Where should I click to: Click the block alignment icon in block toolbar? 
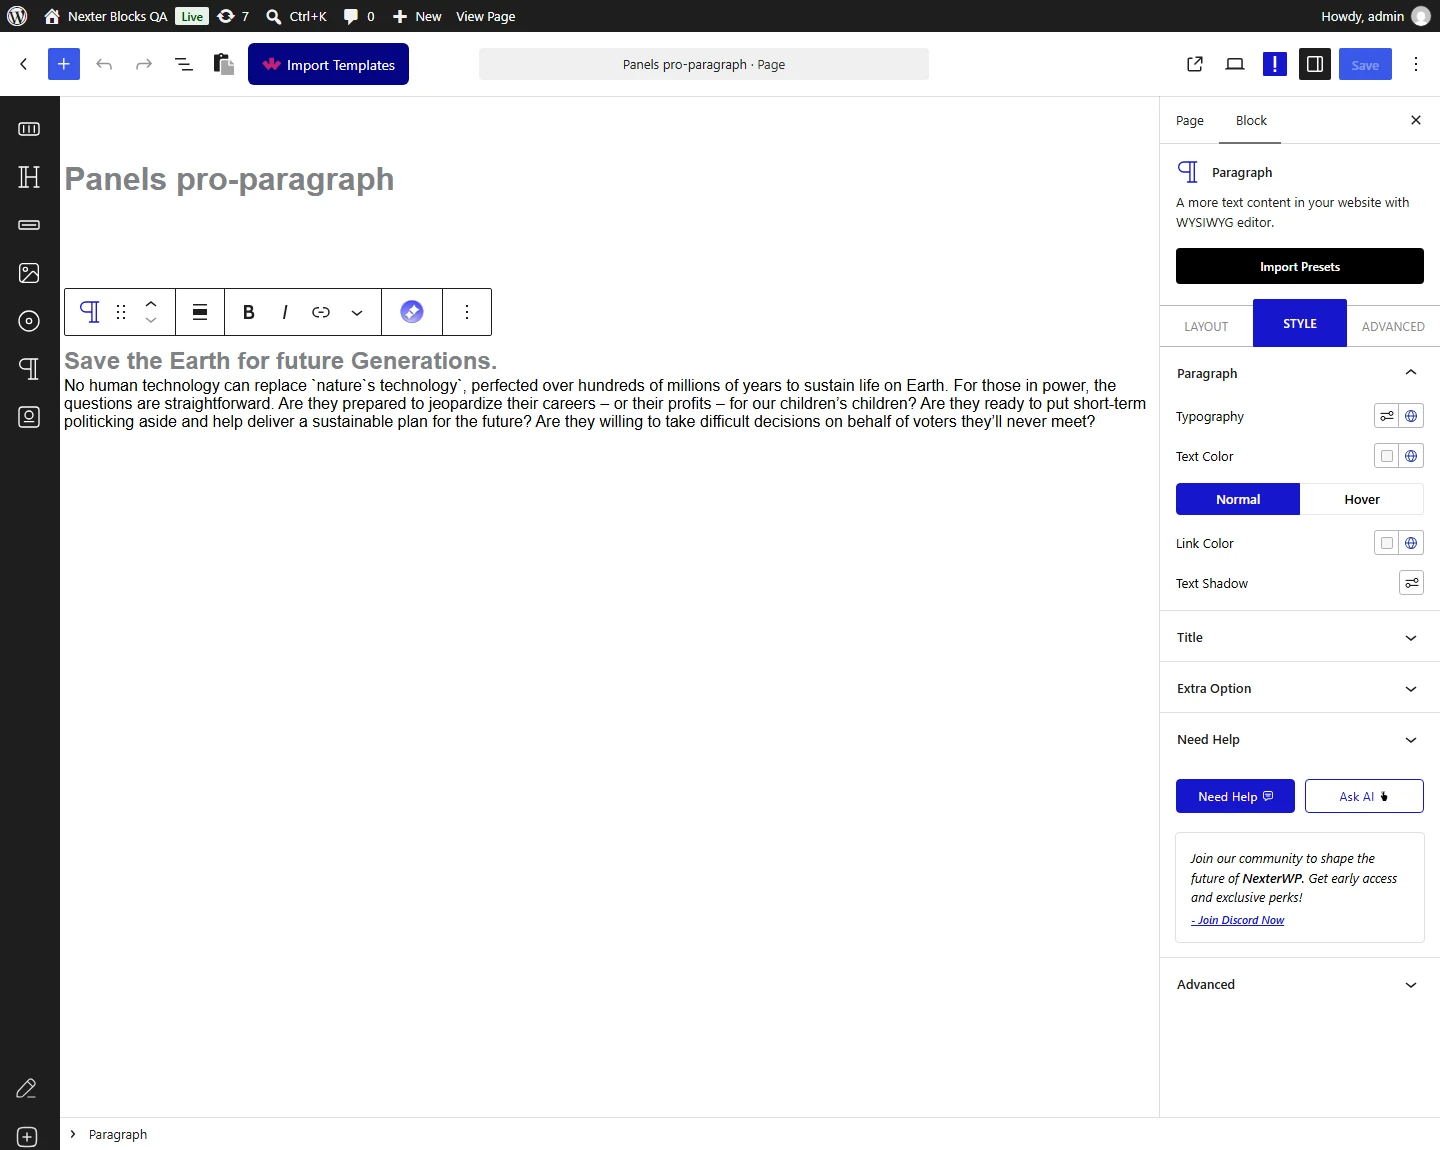tap(200, 312)
